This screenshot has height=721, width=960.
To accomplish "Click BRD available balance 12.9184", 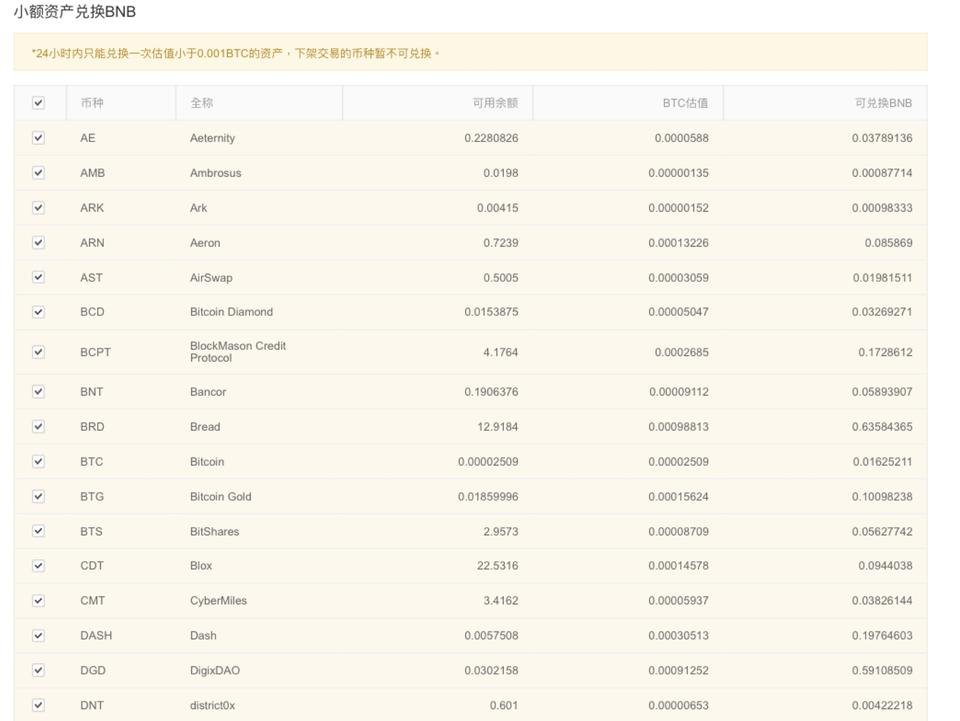I will (x=498, y=427).
